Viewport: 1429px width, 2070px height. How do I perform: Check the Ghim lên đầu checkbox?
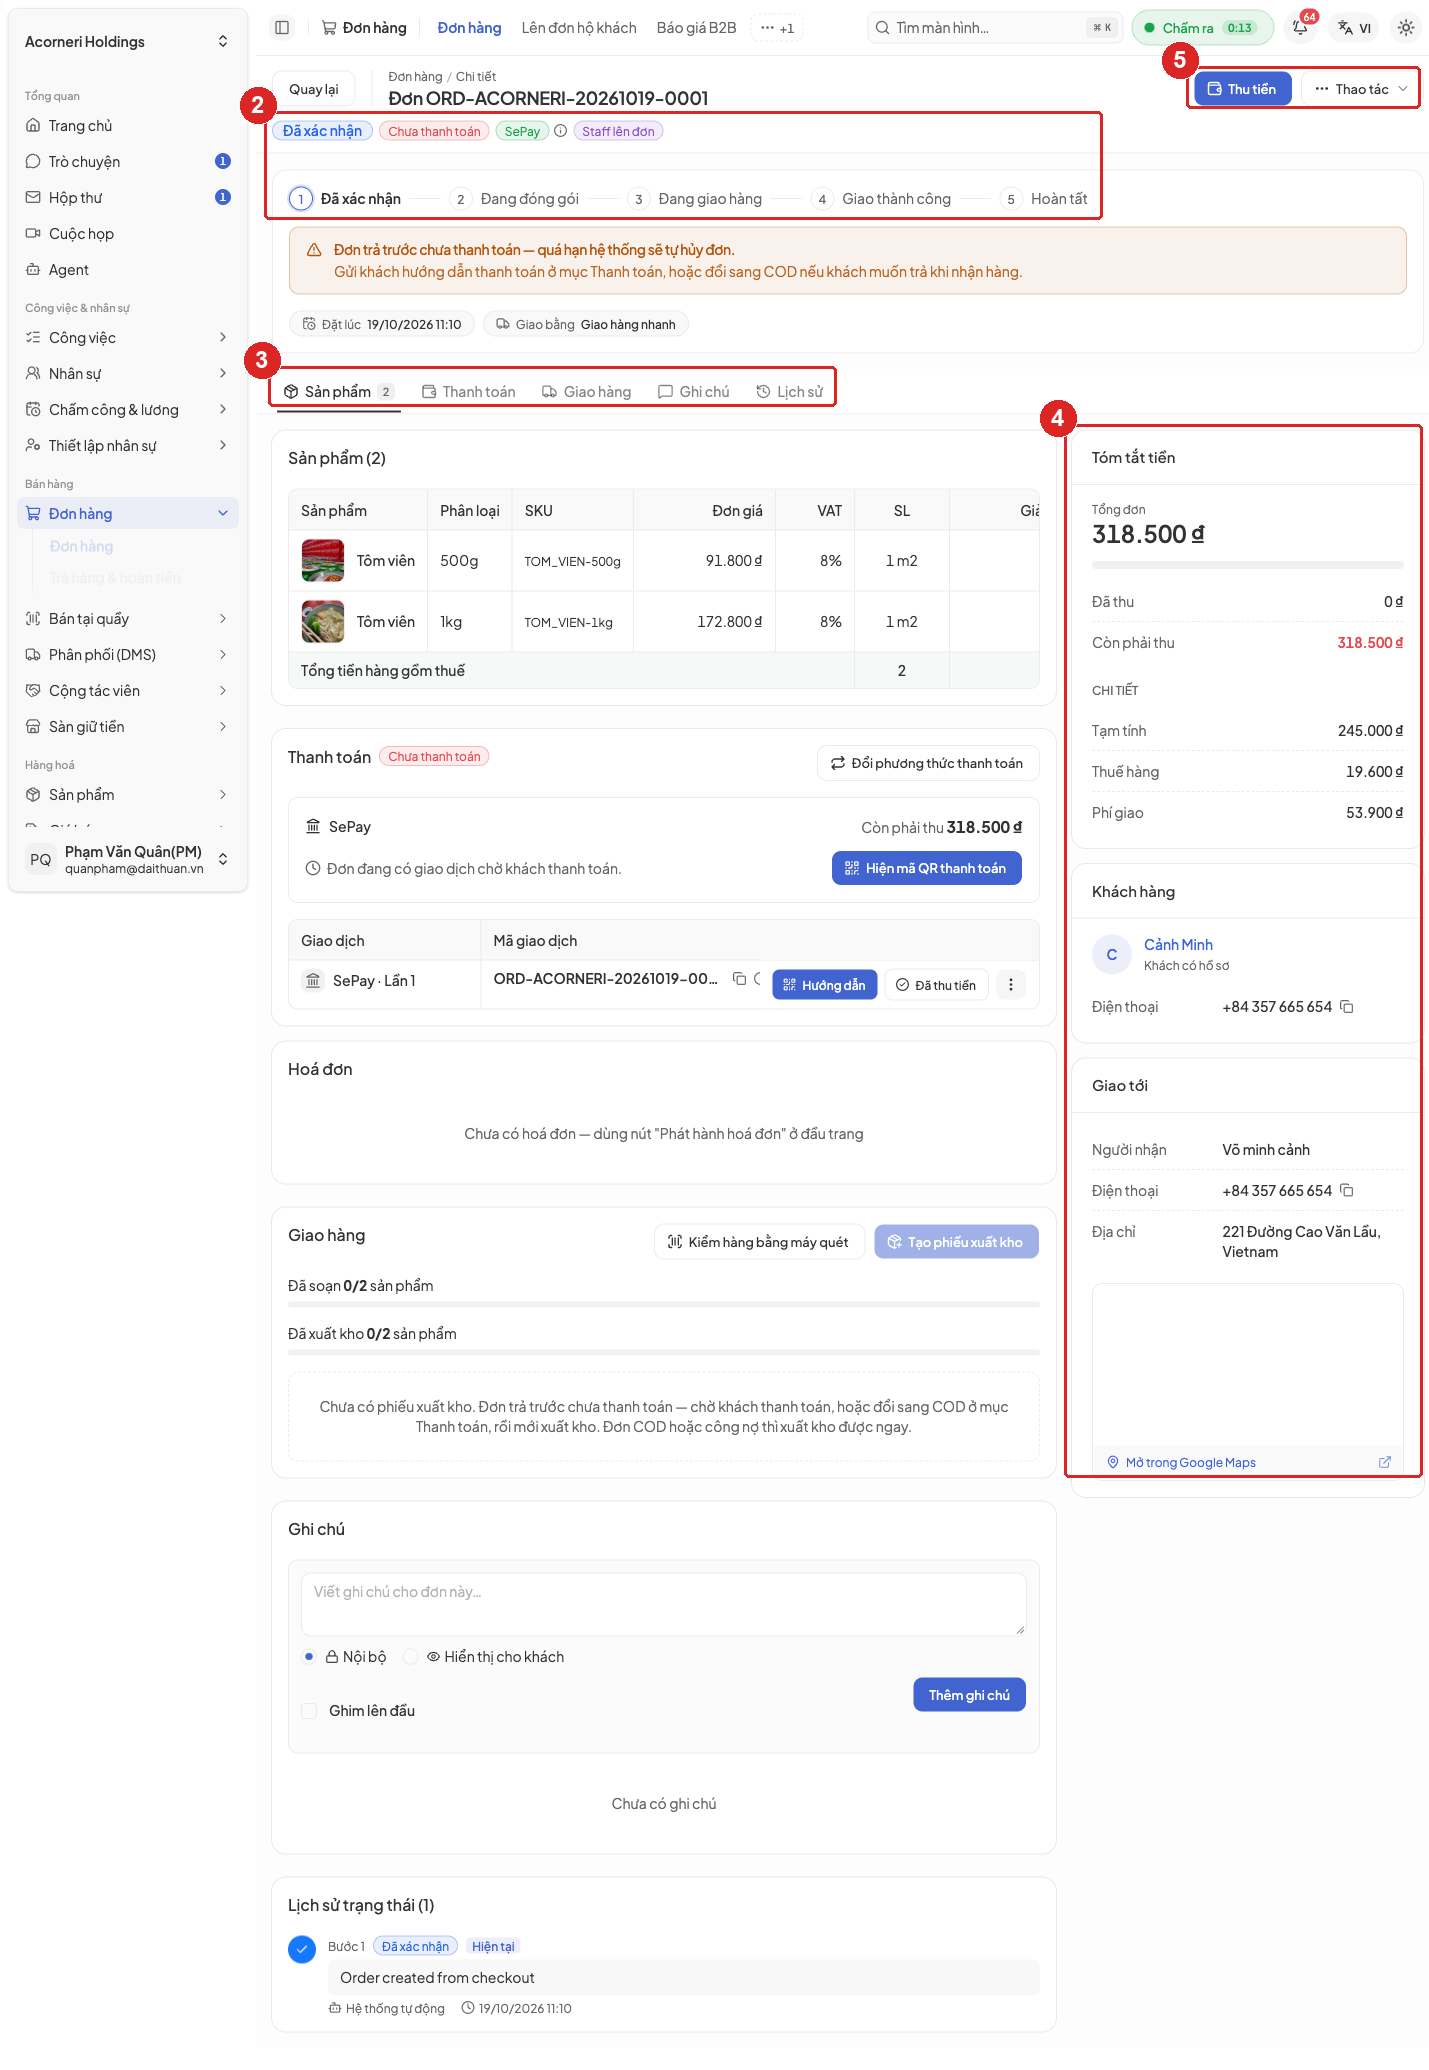pos(310,1711)
